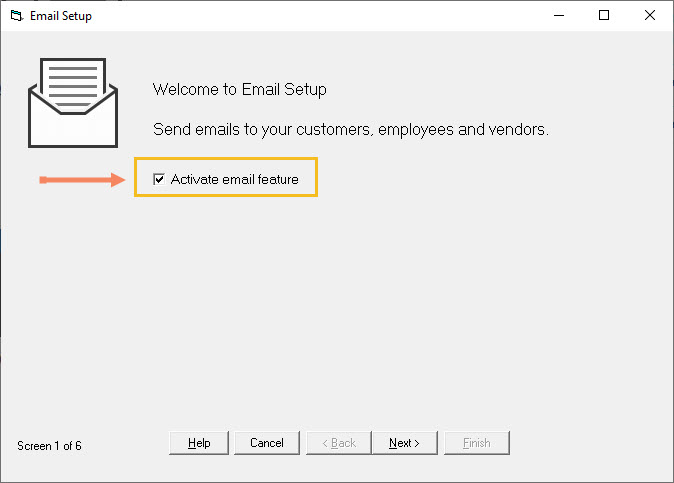Go to next screen with Next >
This screenshot has width=674, height=483.
[x=404, y=443]
